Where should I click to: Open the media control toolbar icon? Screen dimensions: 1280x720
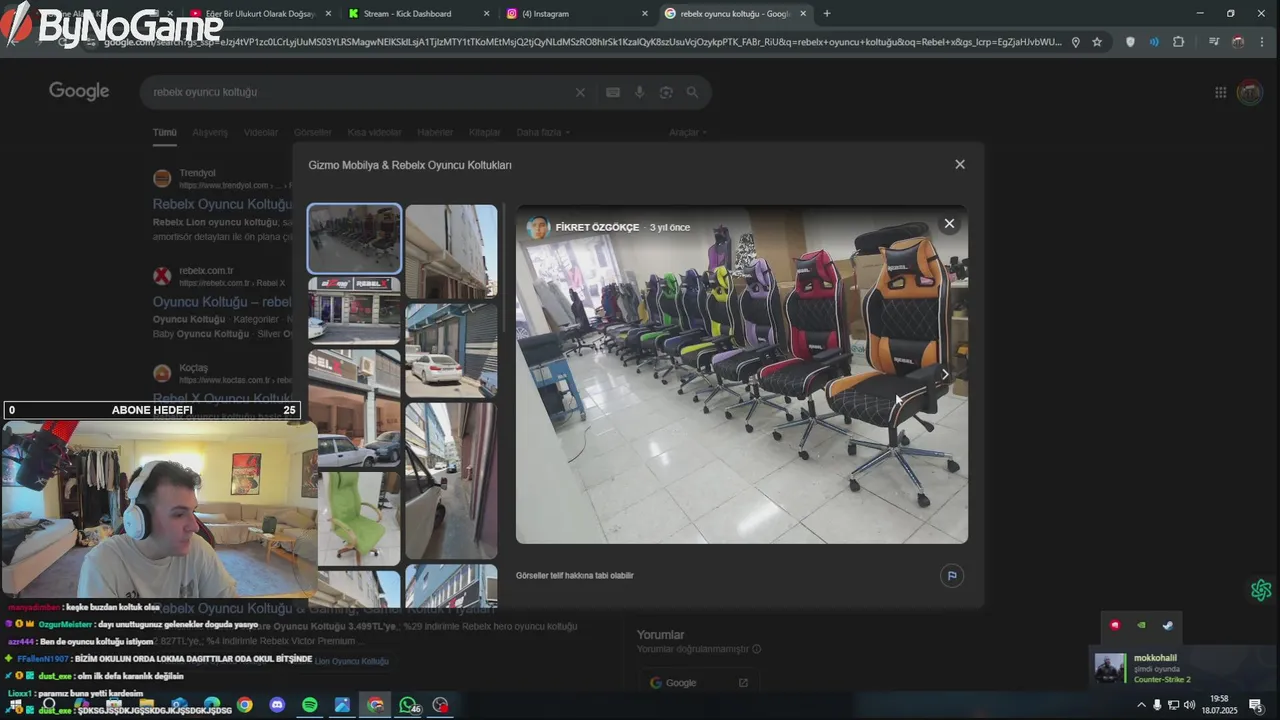pos(1214,42)
